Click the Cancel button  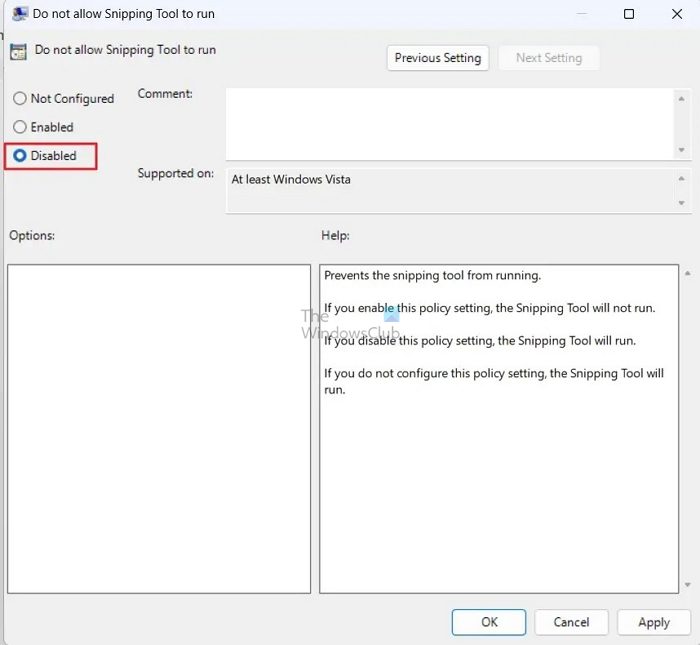571,622
